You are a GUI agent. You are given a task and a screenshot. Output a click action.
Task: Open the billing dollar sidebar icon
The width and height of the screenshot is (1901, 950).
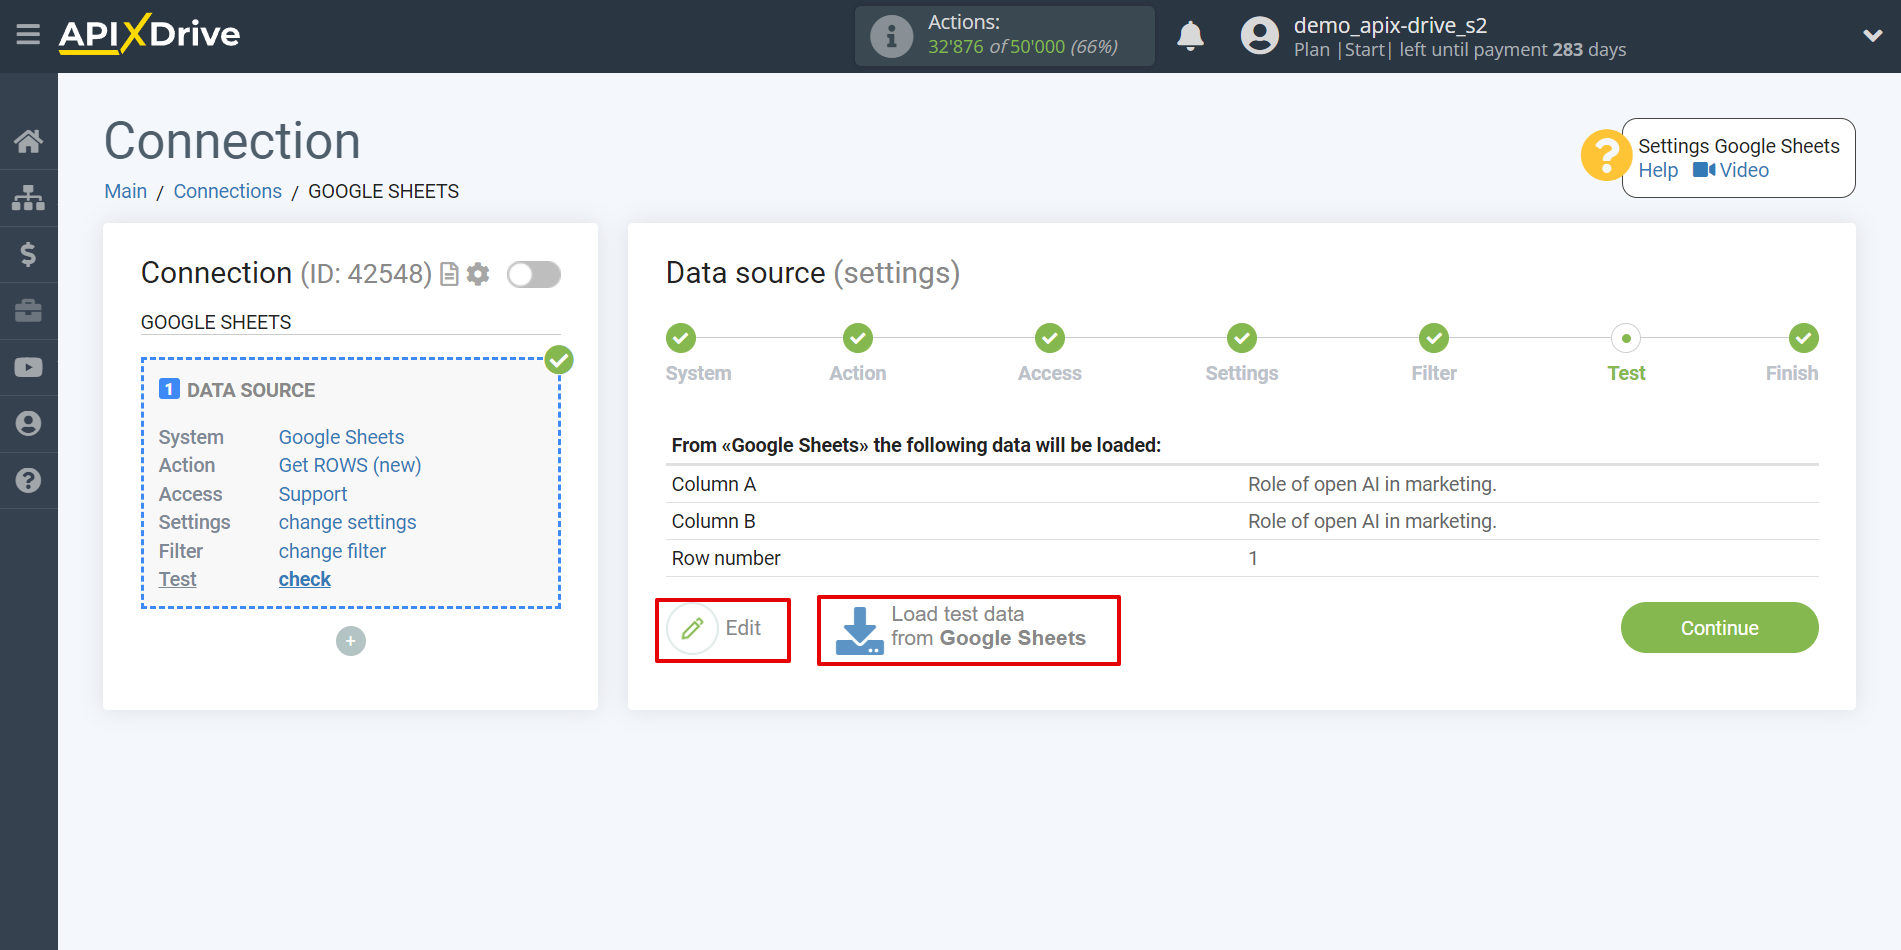pyautogui.click(x=28, y=254)
